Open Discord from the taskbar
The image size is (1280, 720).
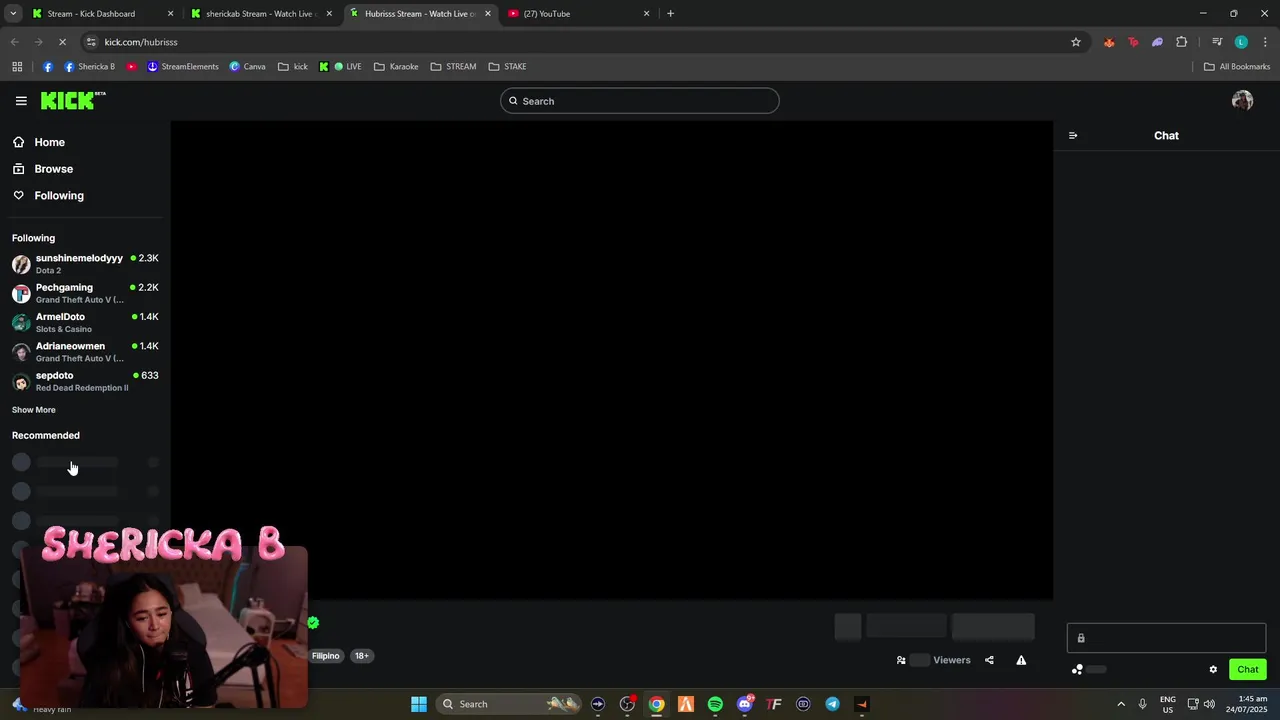[745, 704]
